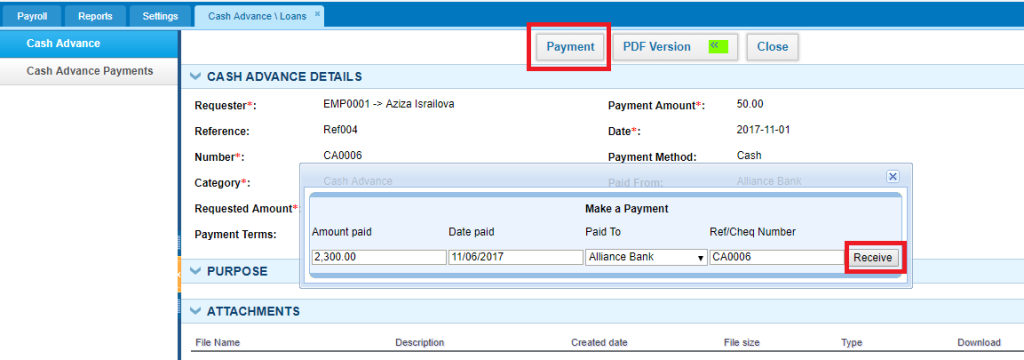The image size is (1024, 360).
Task: Select Cash Advance Payments in sidebar
Action: pos(89,71)
